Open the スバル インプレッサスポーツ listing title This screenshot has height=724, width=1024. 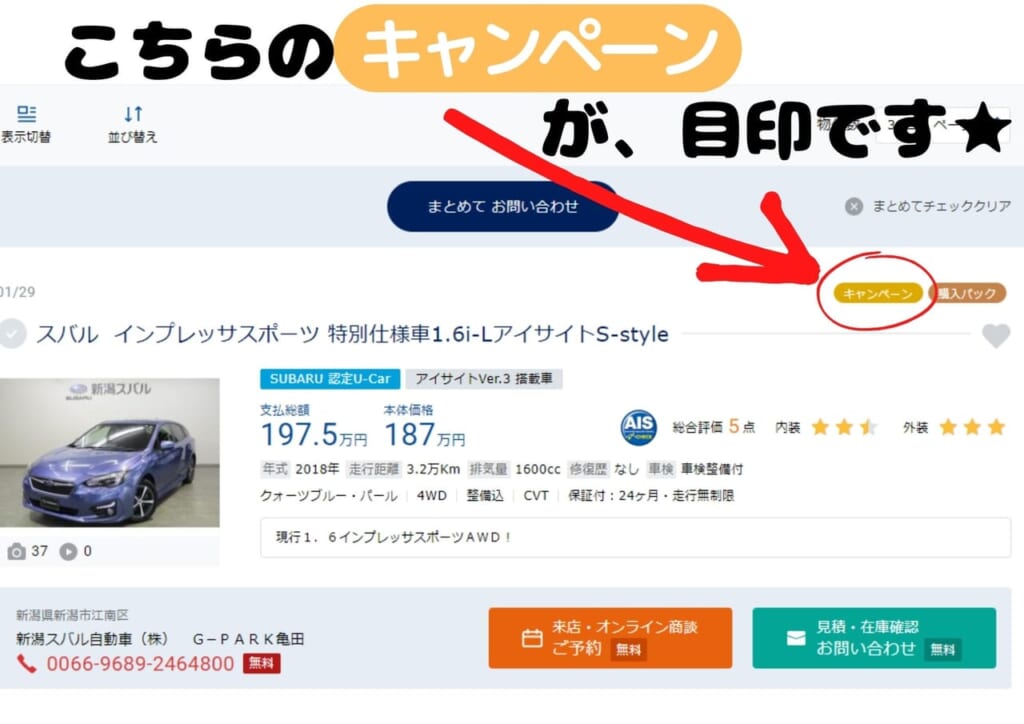click(x=353, y=334)
